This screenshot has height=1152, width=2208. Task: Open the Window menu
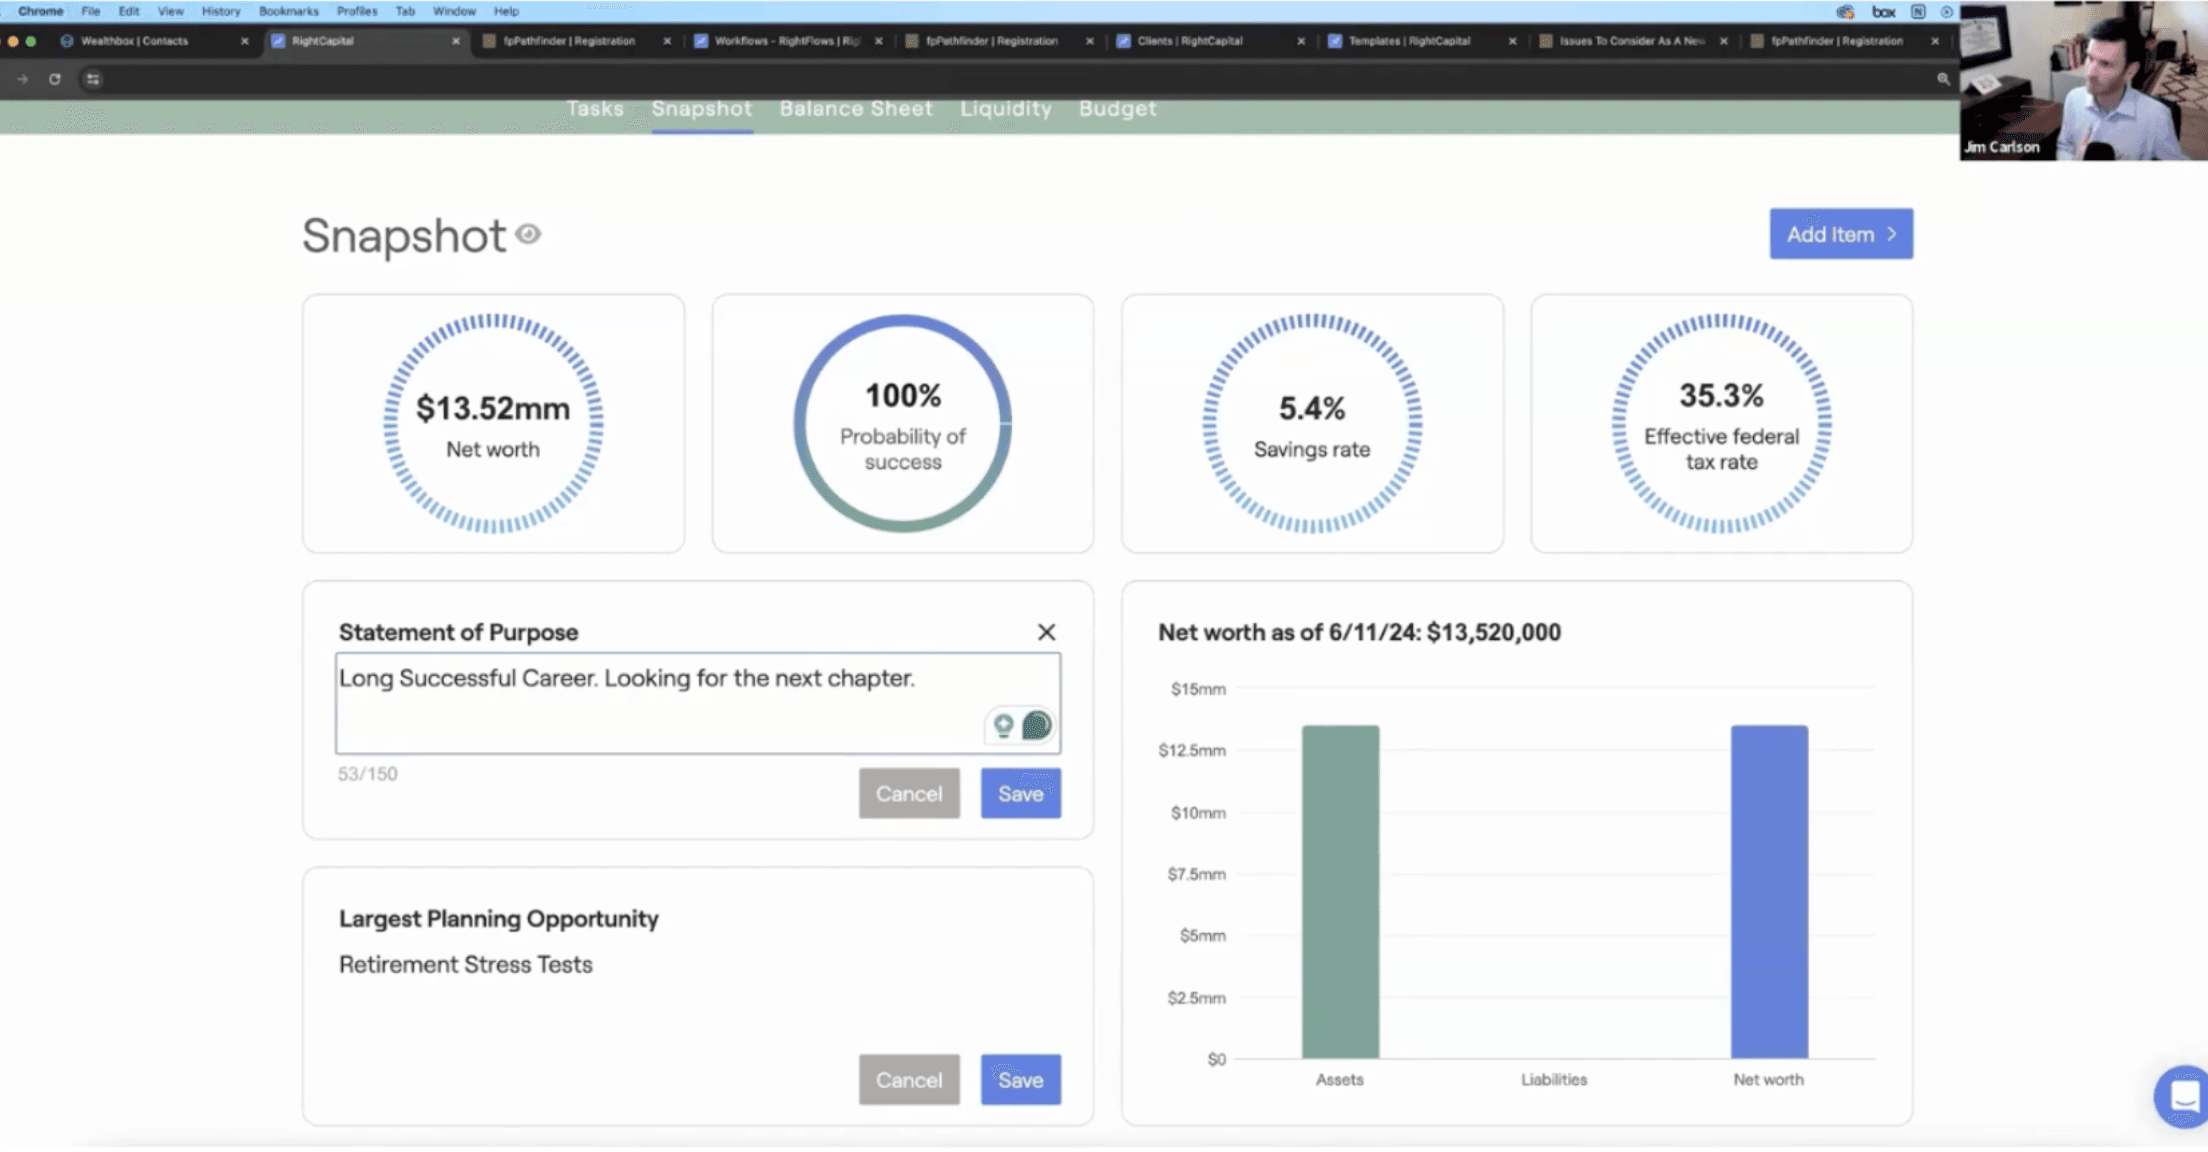pos(454,11)
